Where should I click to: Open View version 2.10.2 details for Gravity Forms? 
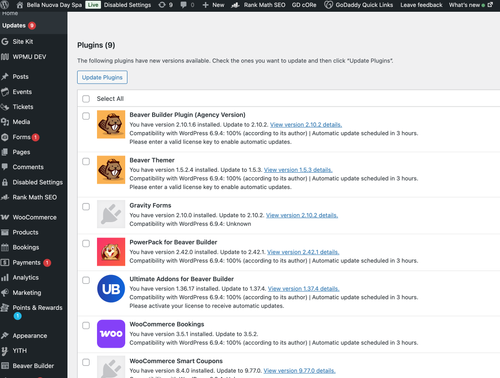(x=302, y=215)
